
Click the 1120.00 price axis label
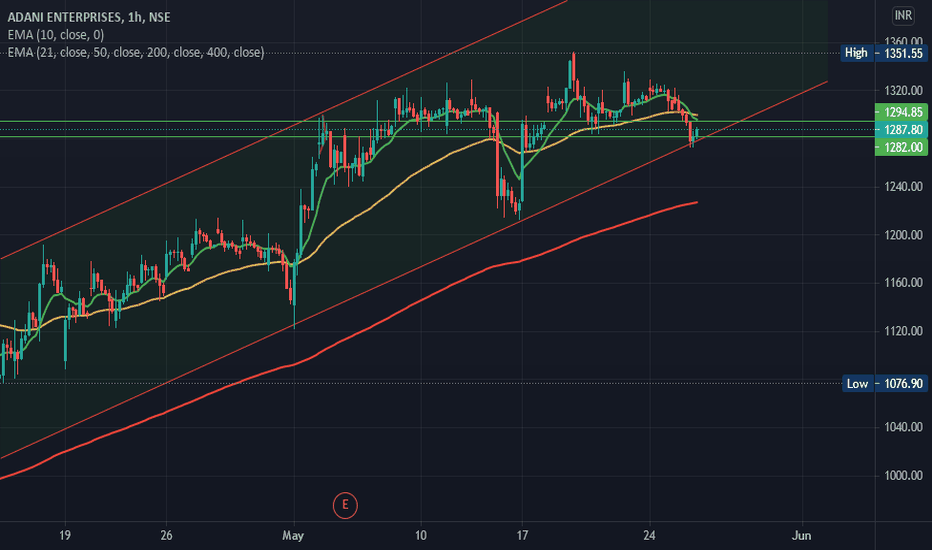pos(903,331)
